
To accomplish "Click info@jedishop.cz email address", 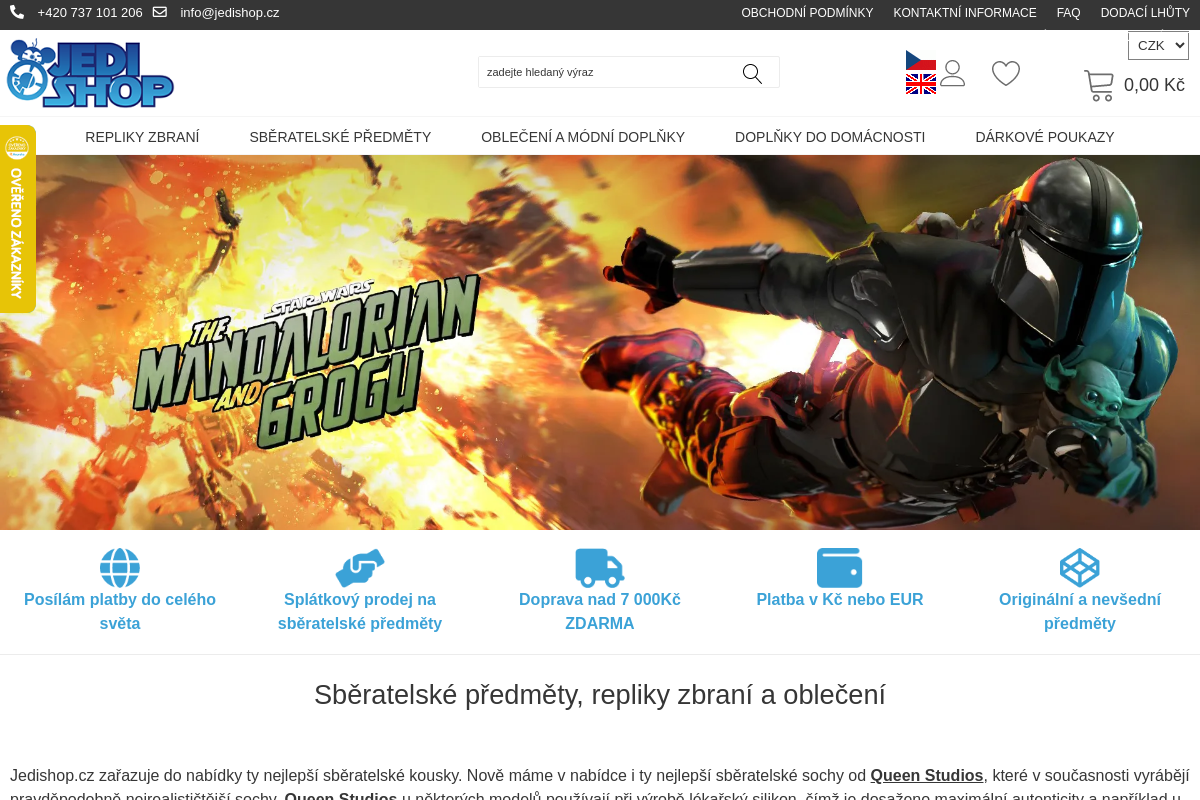I will coord(230,13).
